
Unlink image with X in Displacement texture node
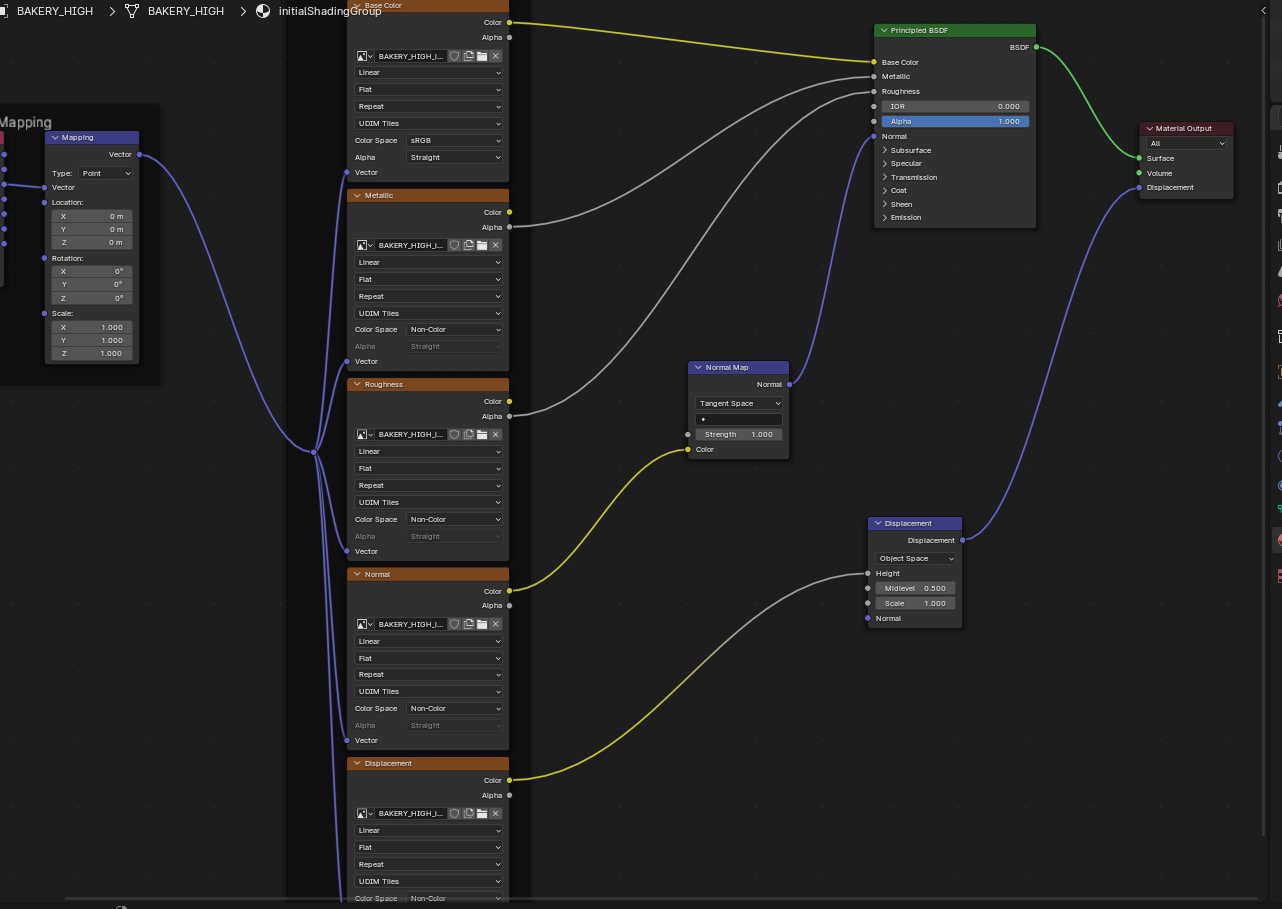[496, 813]
